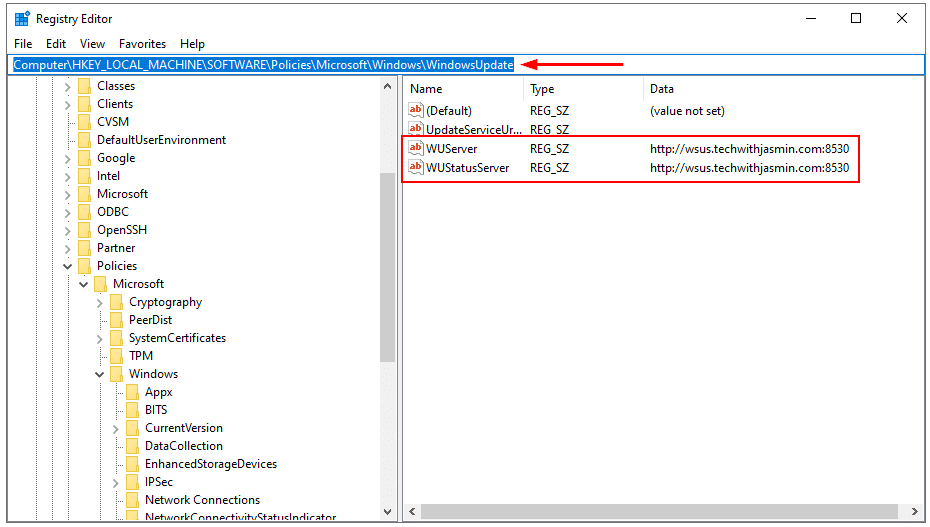Viewport: 930px width, 527px height.
Task: Collapse the Microsoft key under Policies
Action: tap(84, 285)
